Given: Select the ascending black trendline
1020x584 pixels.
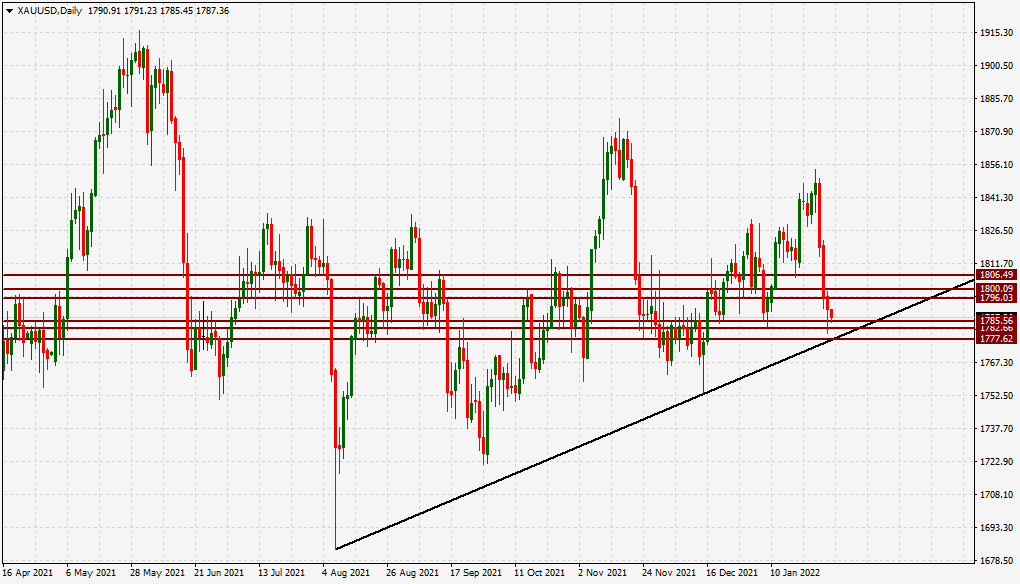Looking at the screenshot, I should tap(655, 414).
